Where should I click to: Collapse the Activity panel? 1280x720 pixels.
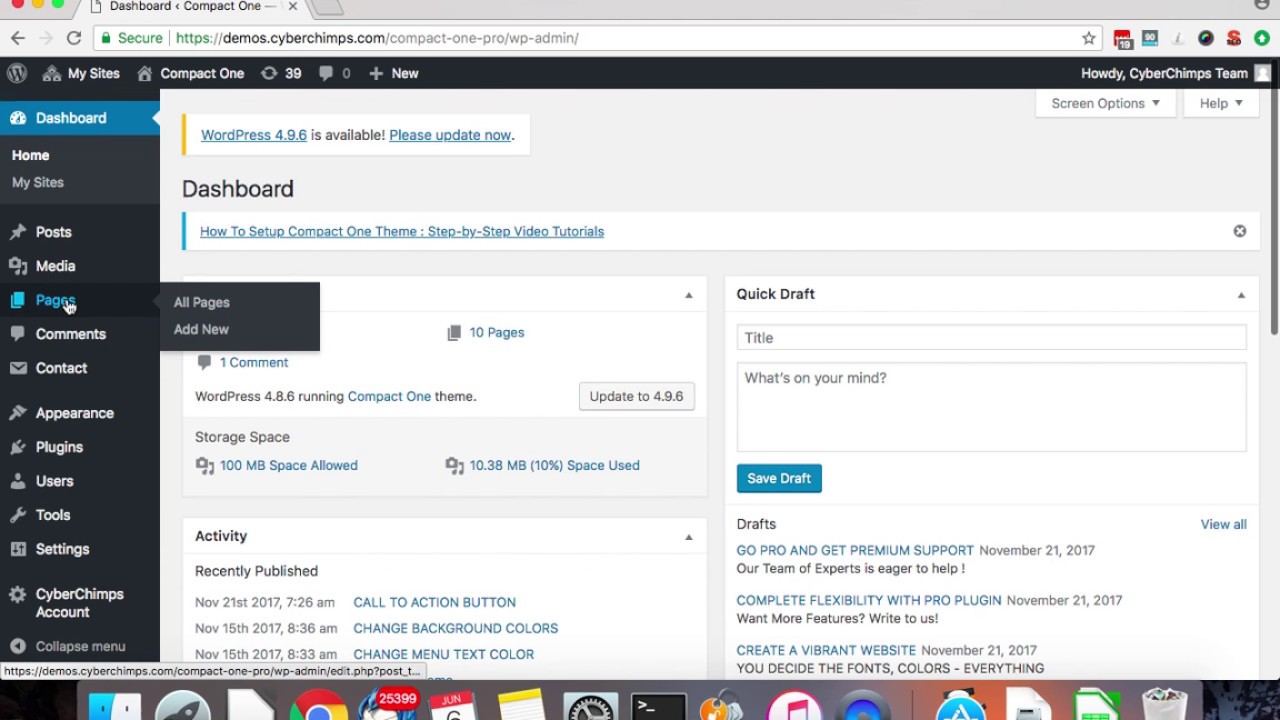pyautogui.click(x=688, y=537)
